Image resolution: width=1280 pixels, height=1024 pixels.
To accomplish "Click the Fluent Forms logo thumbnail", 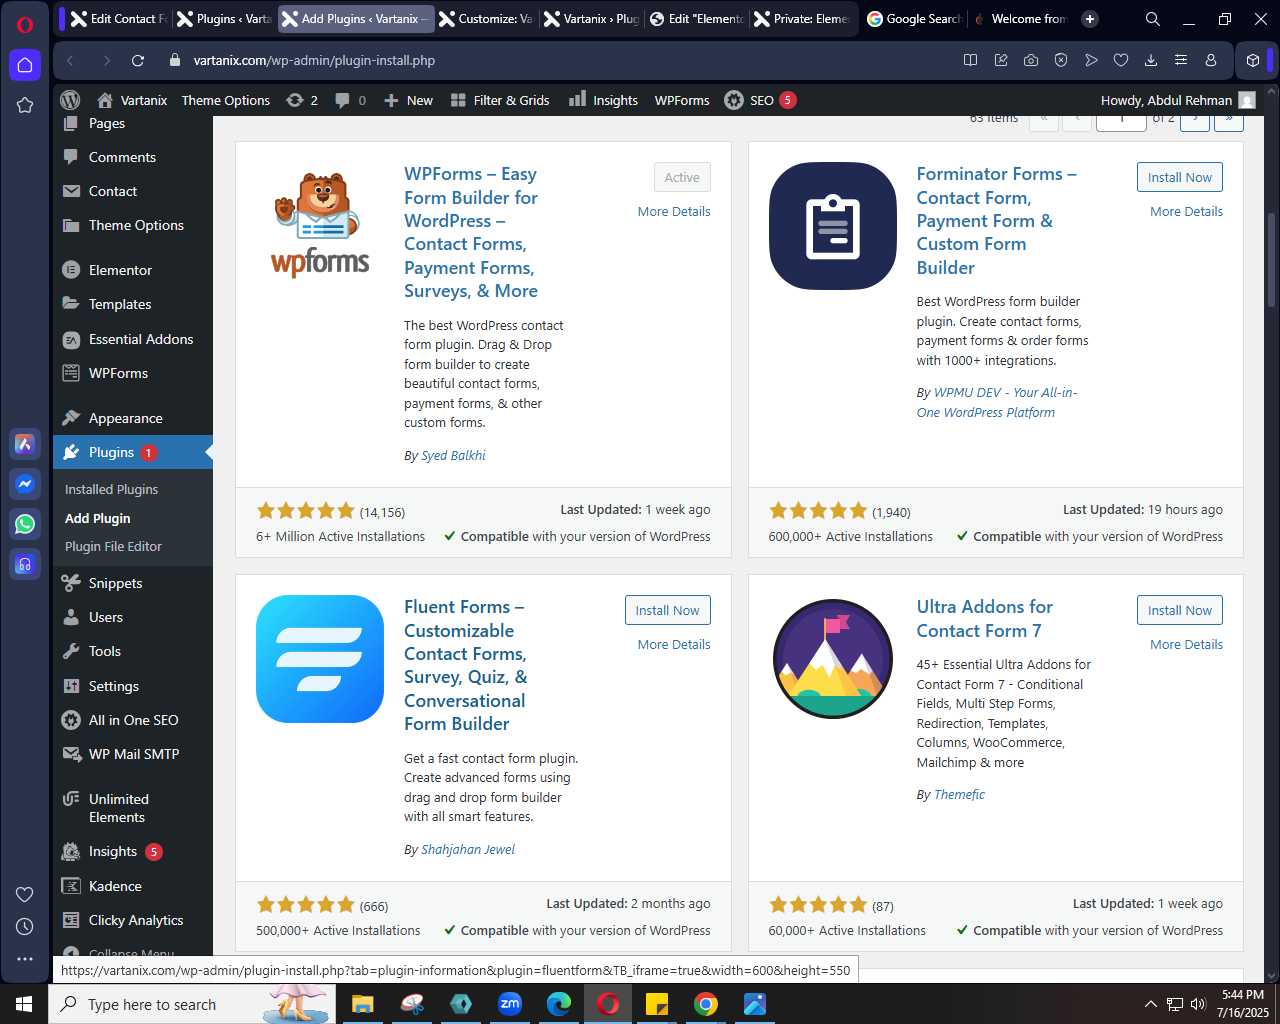I will [320, 659].
